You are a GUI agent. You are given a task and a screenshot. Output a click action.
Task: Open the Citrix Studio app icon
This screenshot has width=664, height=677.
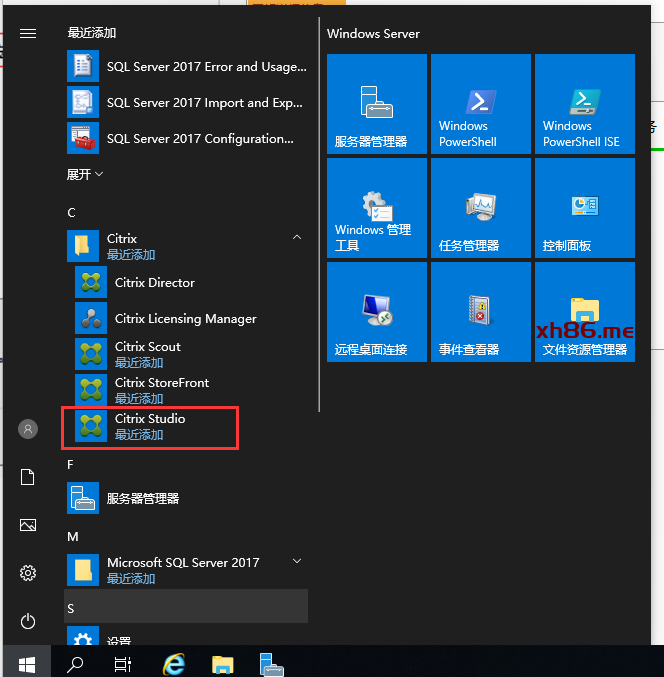coord(91,426)
